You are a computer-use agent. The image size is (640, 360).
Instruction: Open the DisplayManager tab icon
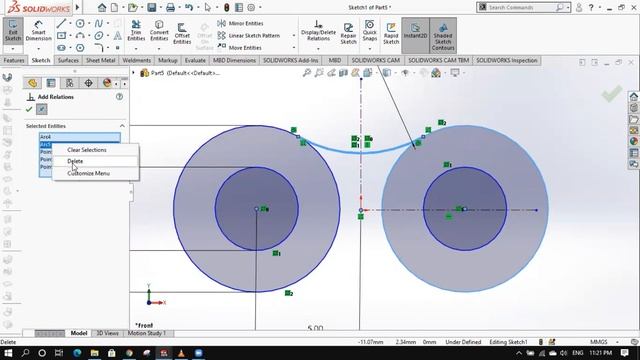[107, 83]
